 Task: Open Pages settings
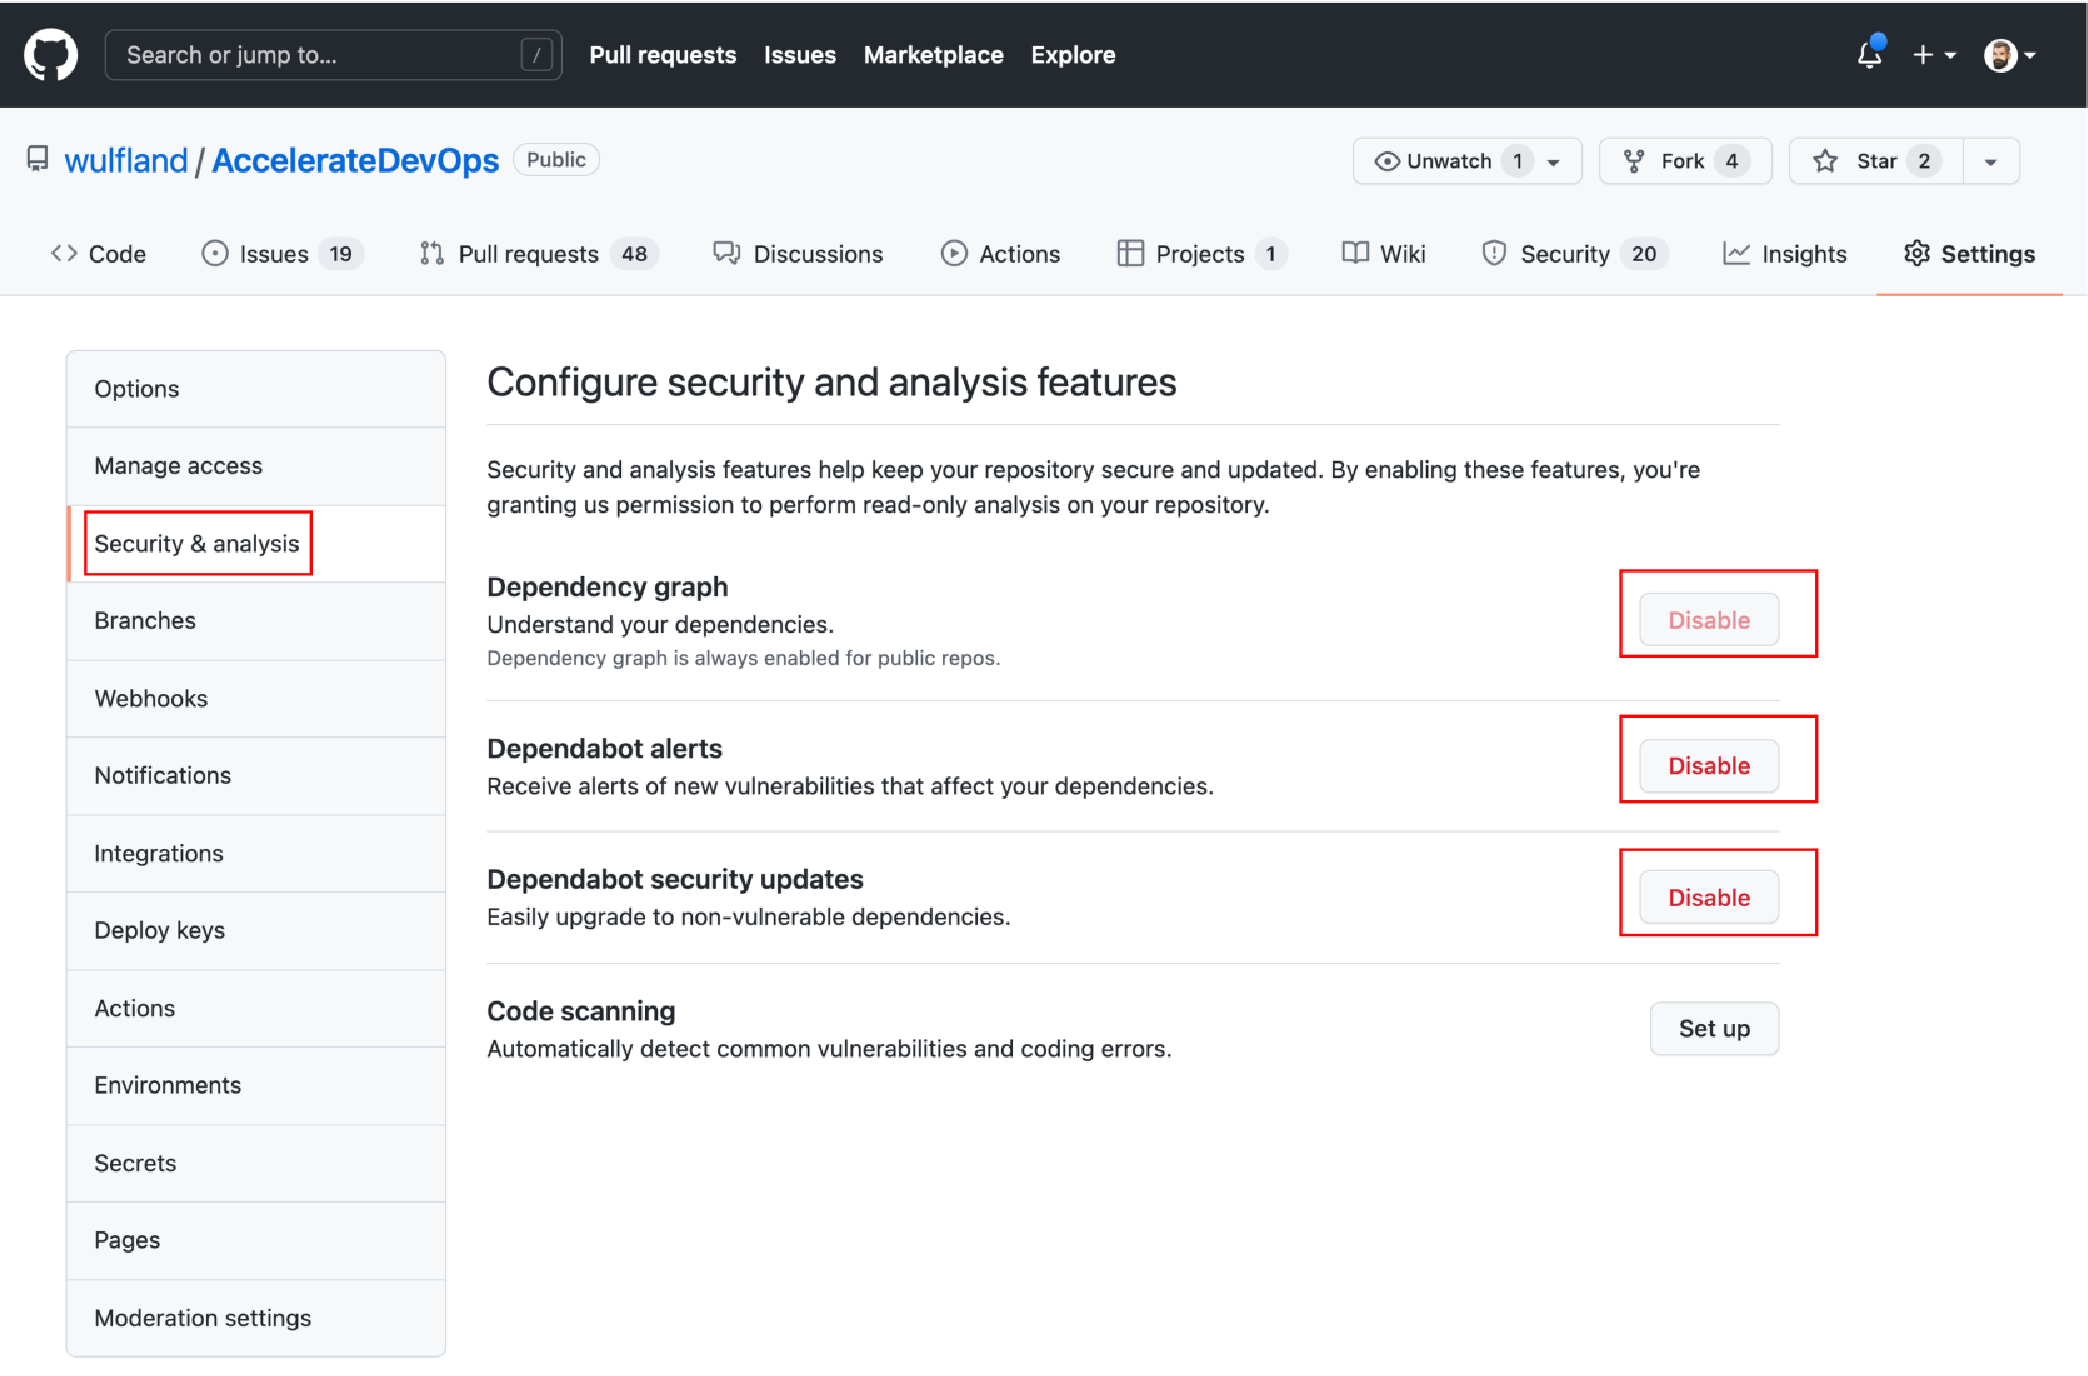pos(256,1240)
